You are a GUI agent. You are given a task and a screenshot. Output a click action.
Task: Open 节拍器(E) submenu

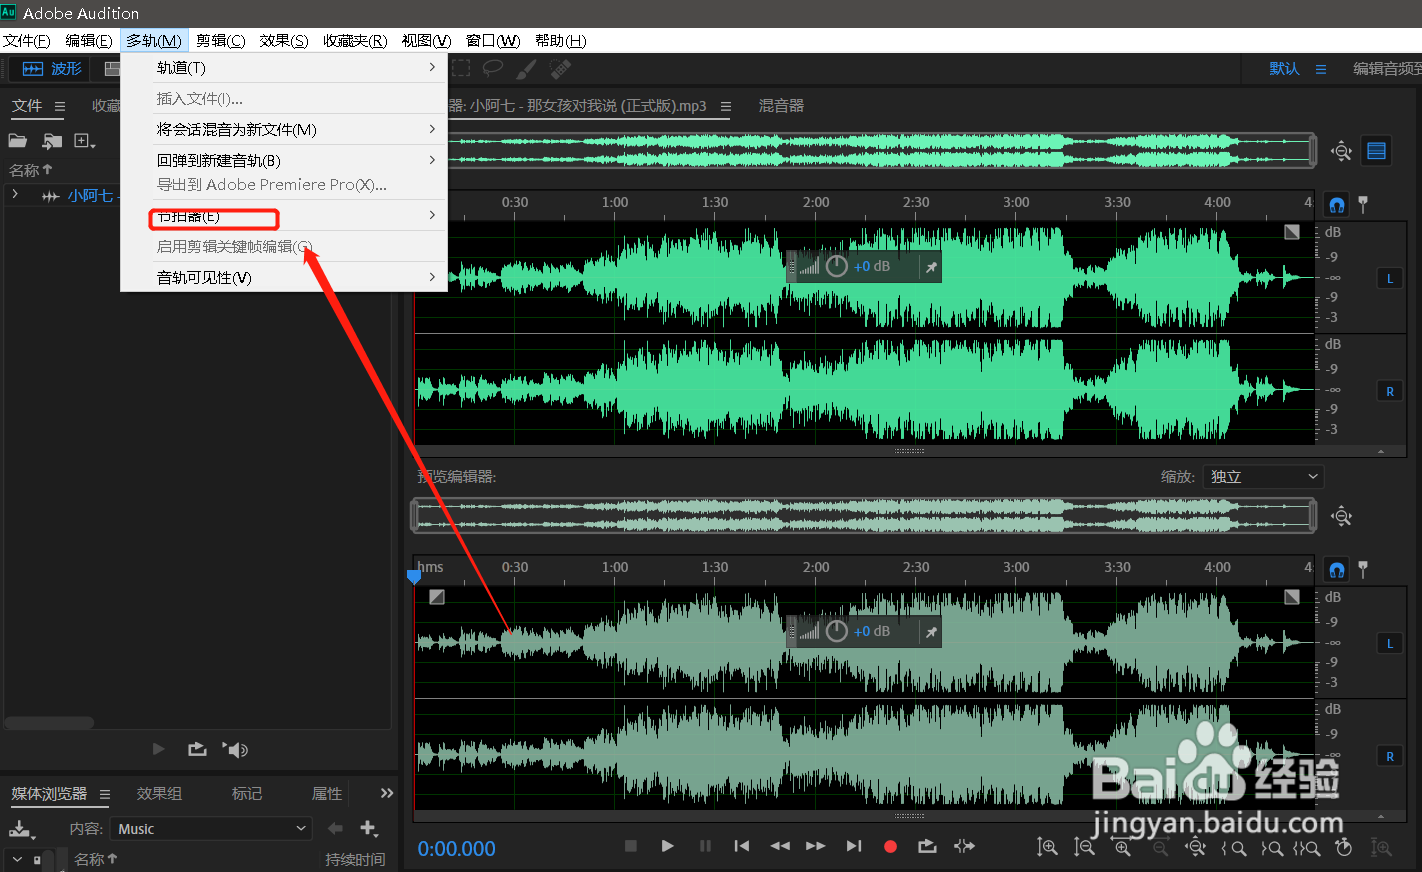click(283, 216)
